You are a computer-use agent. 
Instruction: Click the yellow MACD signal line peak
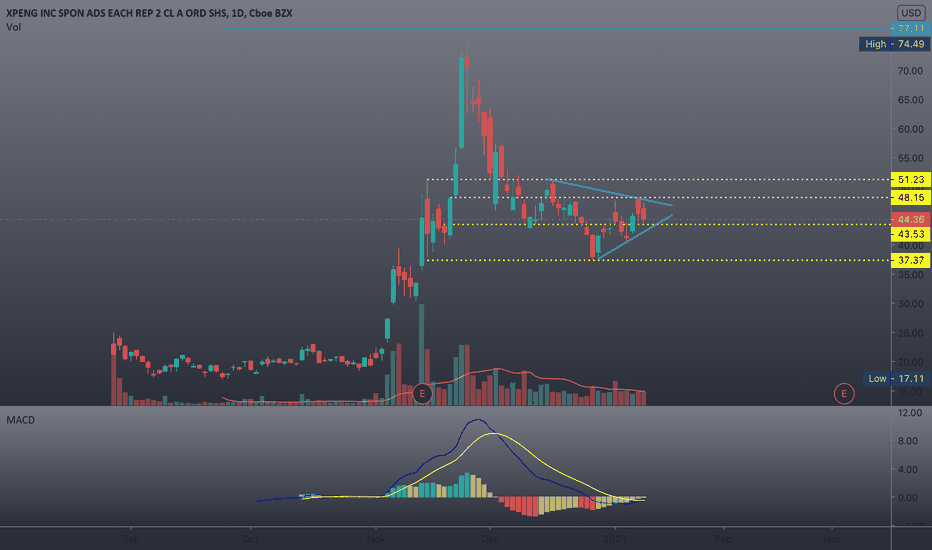493,433
